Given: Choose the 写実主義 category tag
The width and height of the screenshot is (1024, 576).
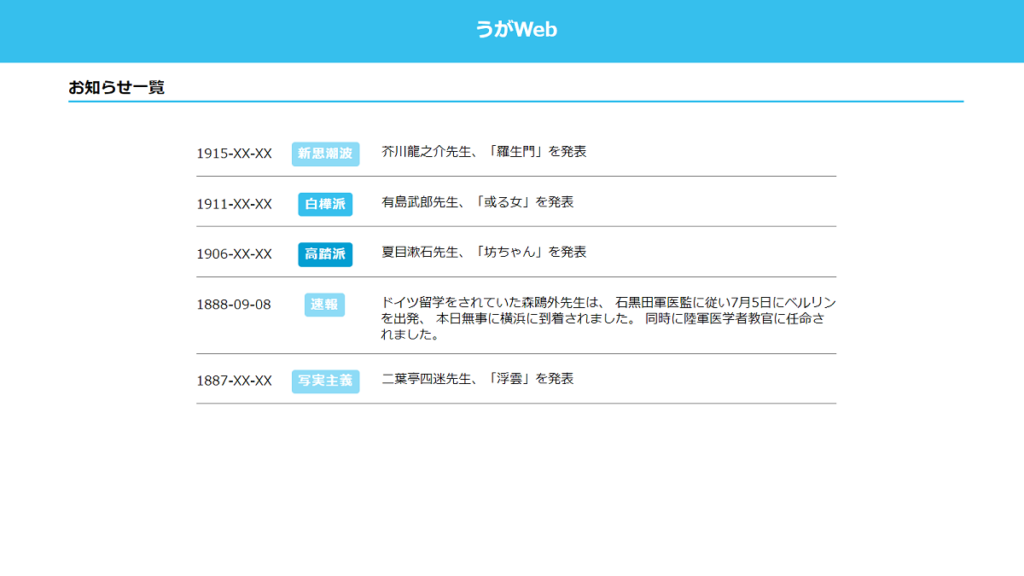Looking at the screenshot, I should coord(325,381).
